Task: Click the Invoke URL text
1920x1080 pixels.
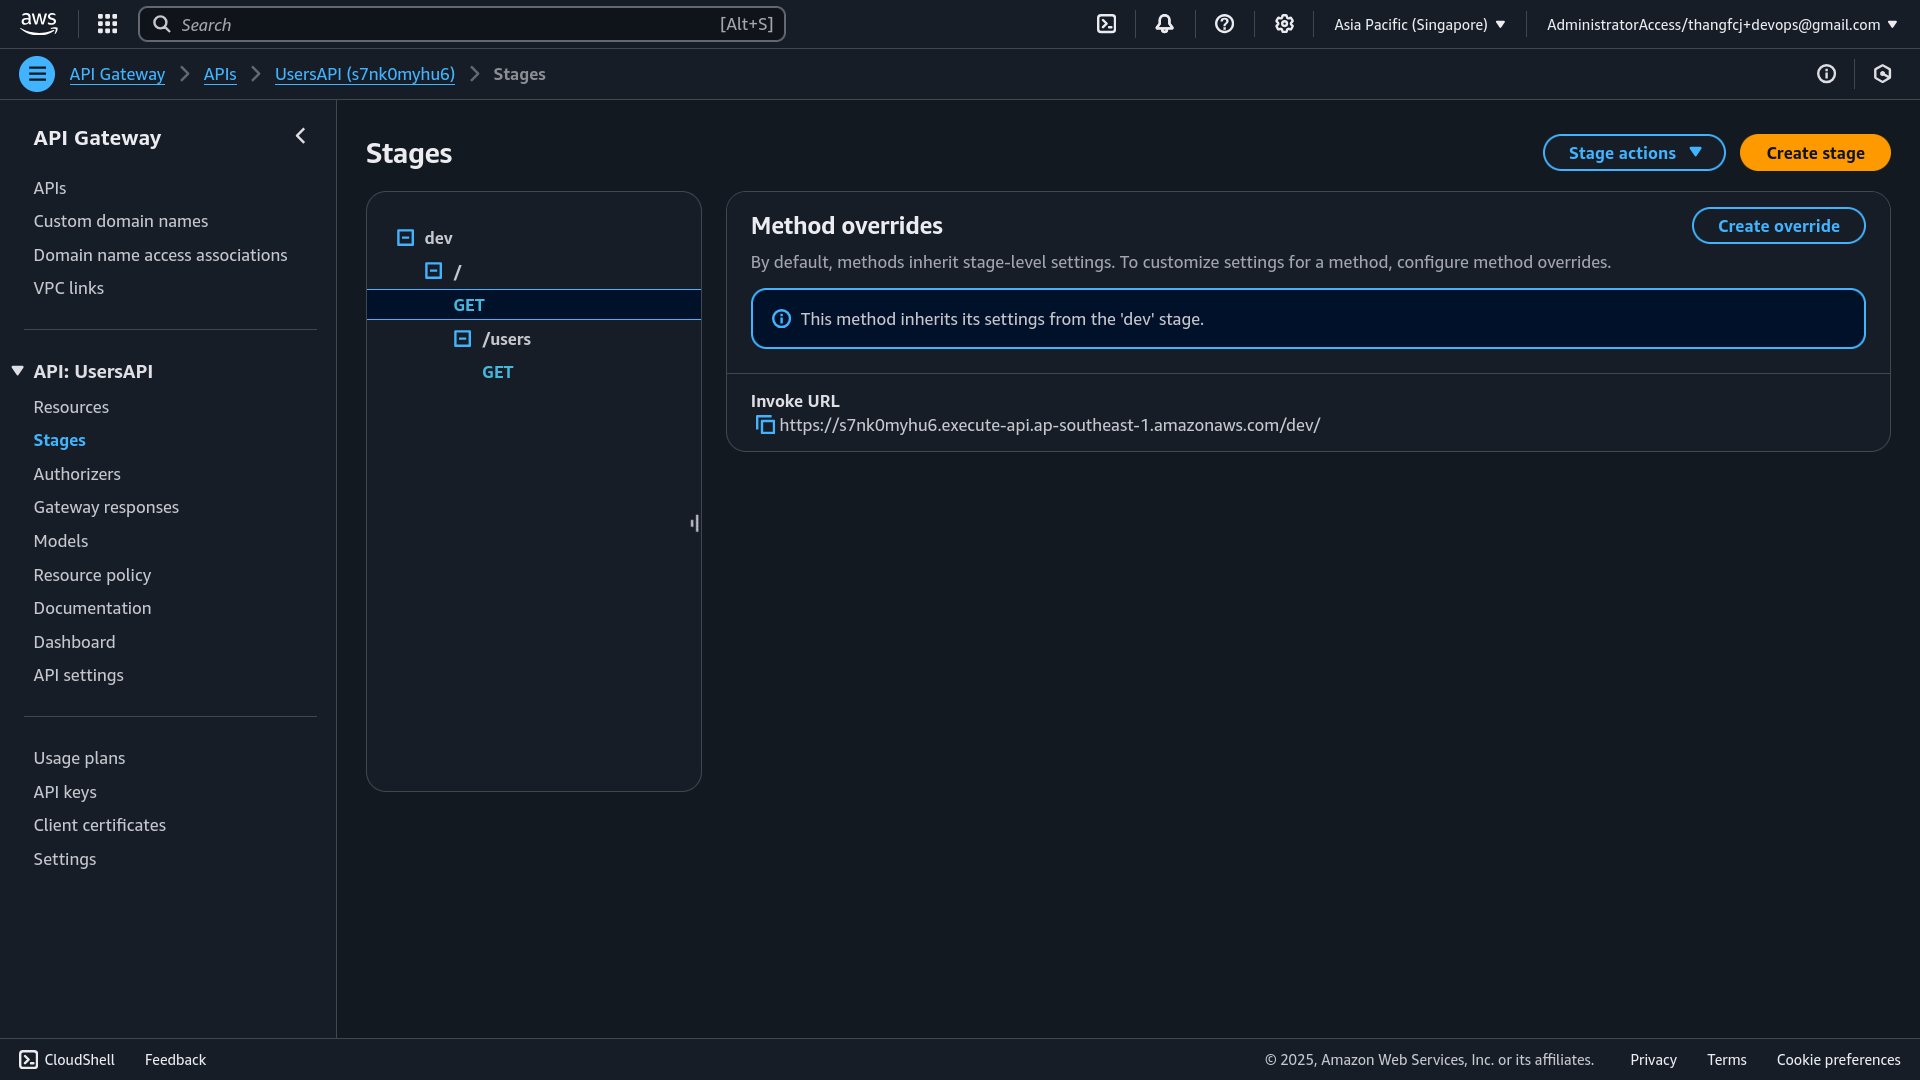Action: 1049,425
